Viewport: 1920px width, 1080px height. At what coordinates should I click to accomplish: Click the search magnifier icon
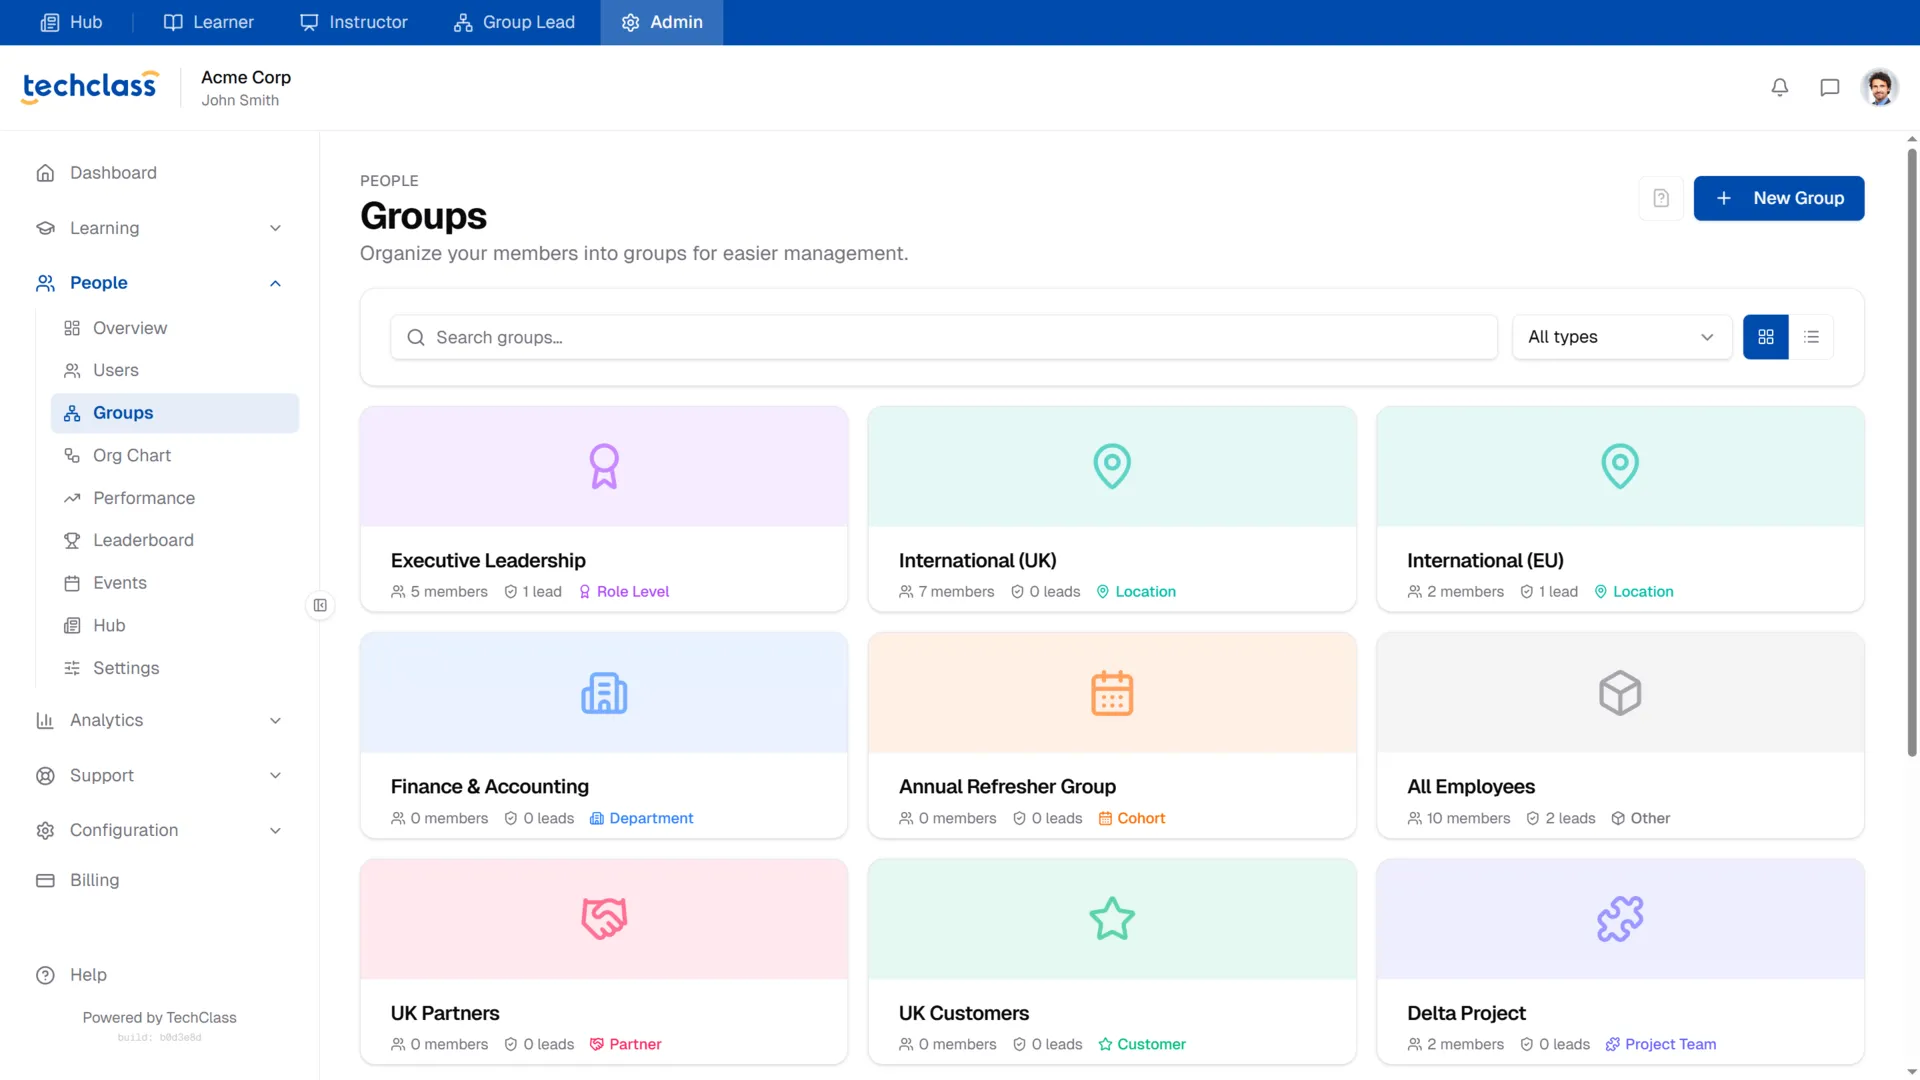pos(416,338)
